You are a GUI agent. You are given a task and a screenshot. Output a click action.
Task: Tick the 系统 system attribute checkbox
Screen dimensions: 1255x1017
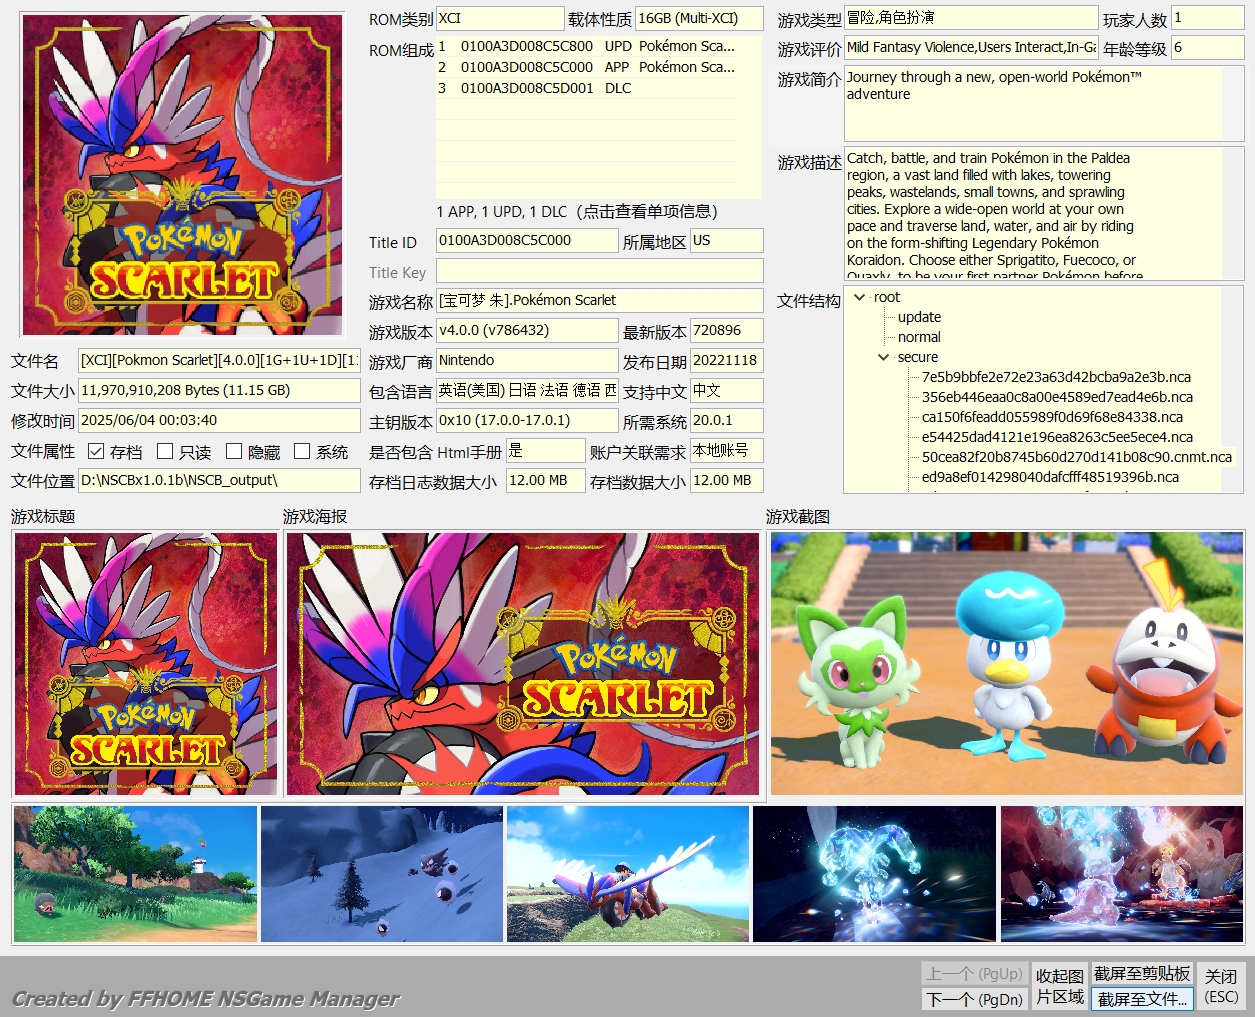point(302,452)
